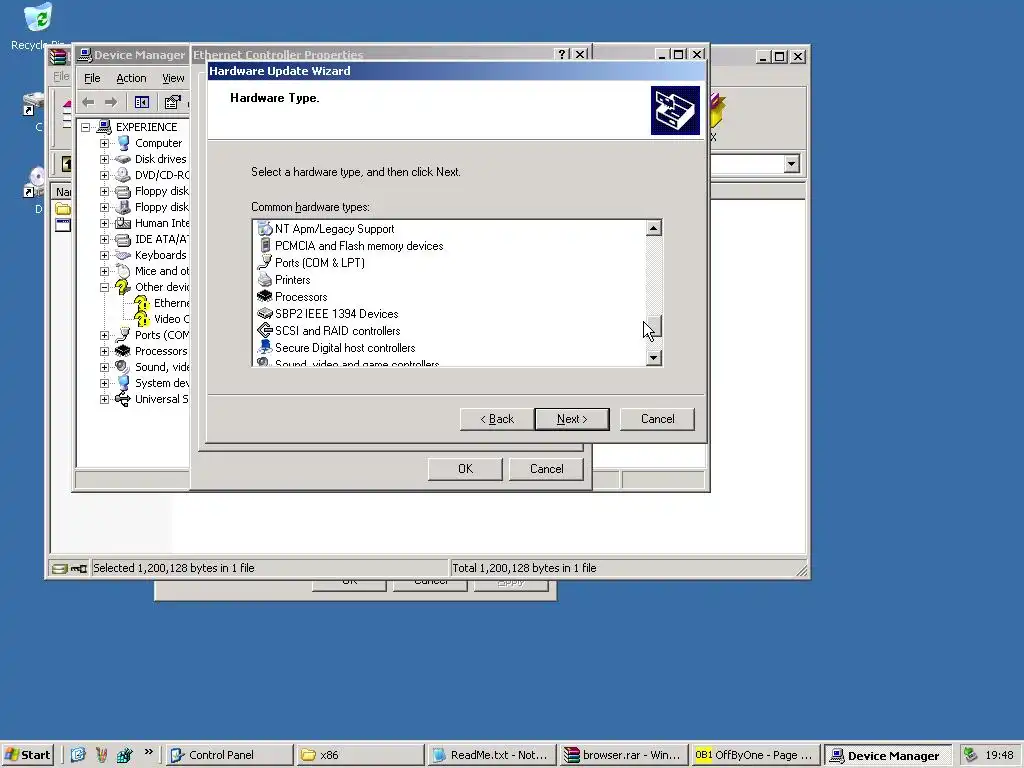
Task: Click the DVD/CD-ROM drives disc icon
Action: [x=123, y=175]
